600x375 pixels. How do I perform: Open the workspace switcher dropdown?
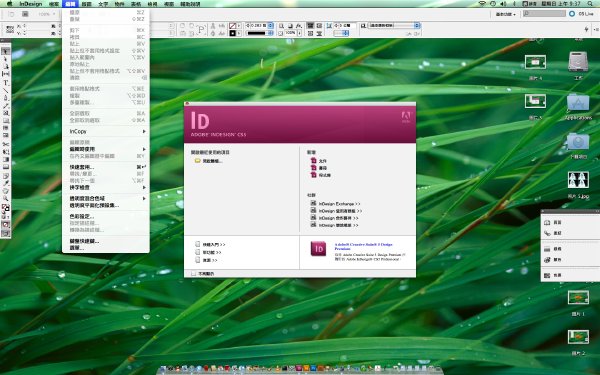click(505, 14)
